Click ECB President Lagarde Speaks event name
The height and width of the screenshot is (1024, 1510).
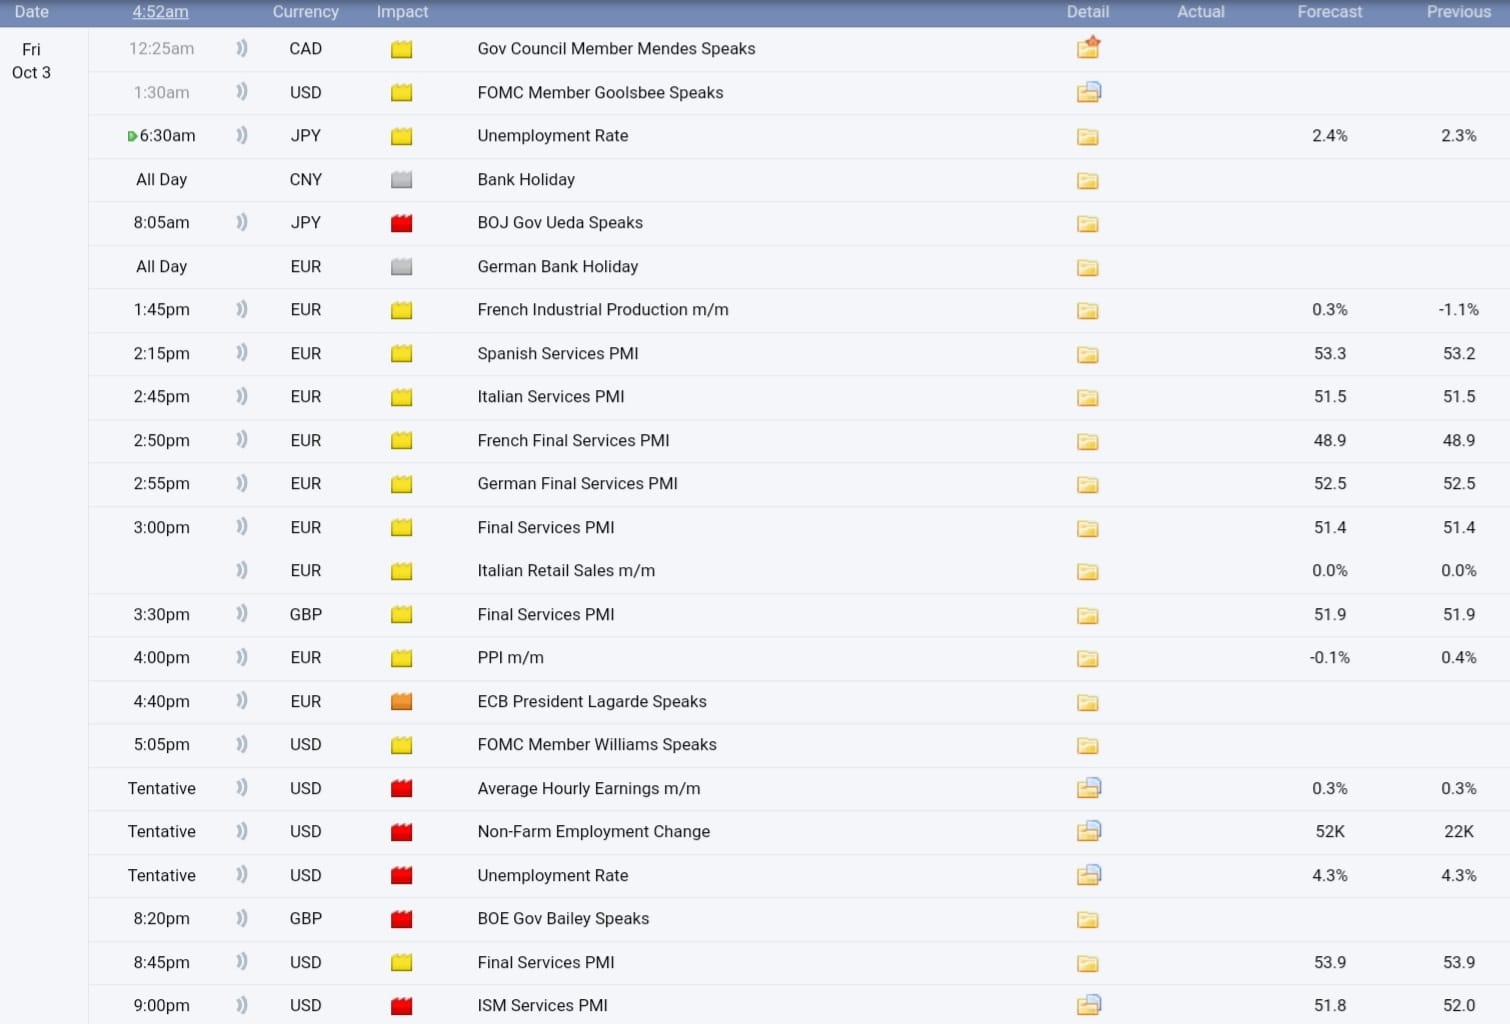click(x=592, y=702)
